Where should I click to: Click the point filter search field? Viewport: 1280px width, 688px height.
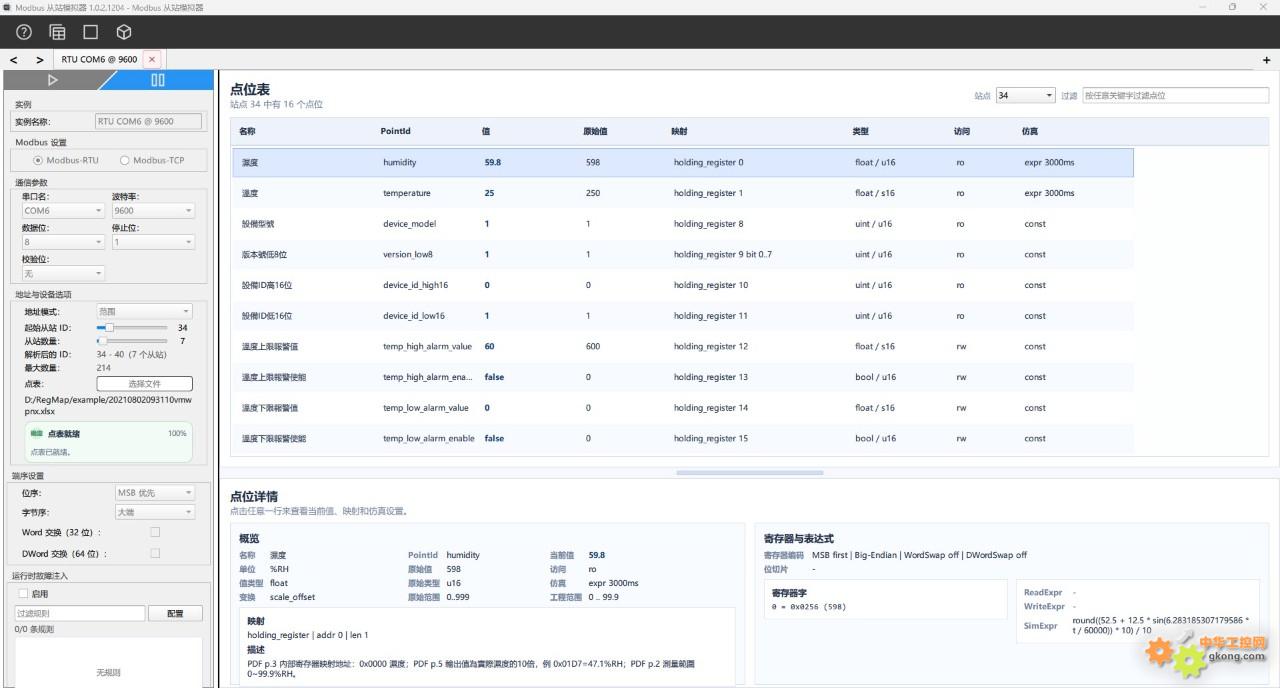tap(1175, 96)
